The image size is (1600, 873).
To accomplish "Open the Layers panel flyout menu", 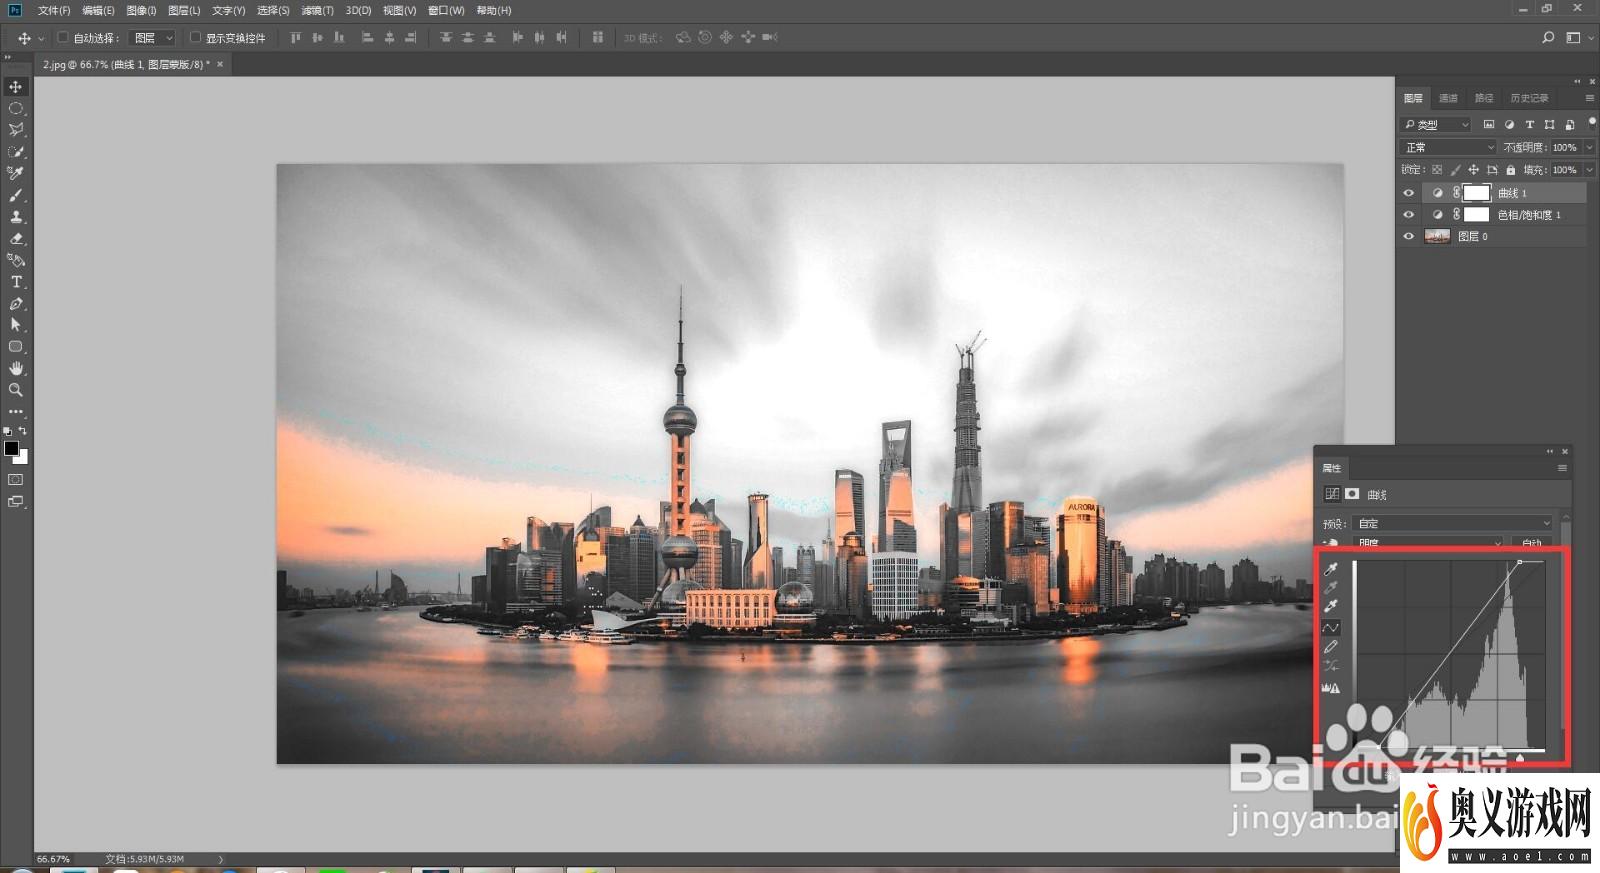I will point(1590,98).
